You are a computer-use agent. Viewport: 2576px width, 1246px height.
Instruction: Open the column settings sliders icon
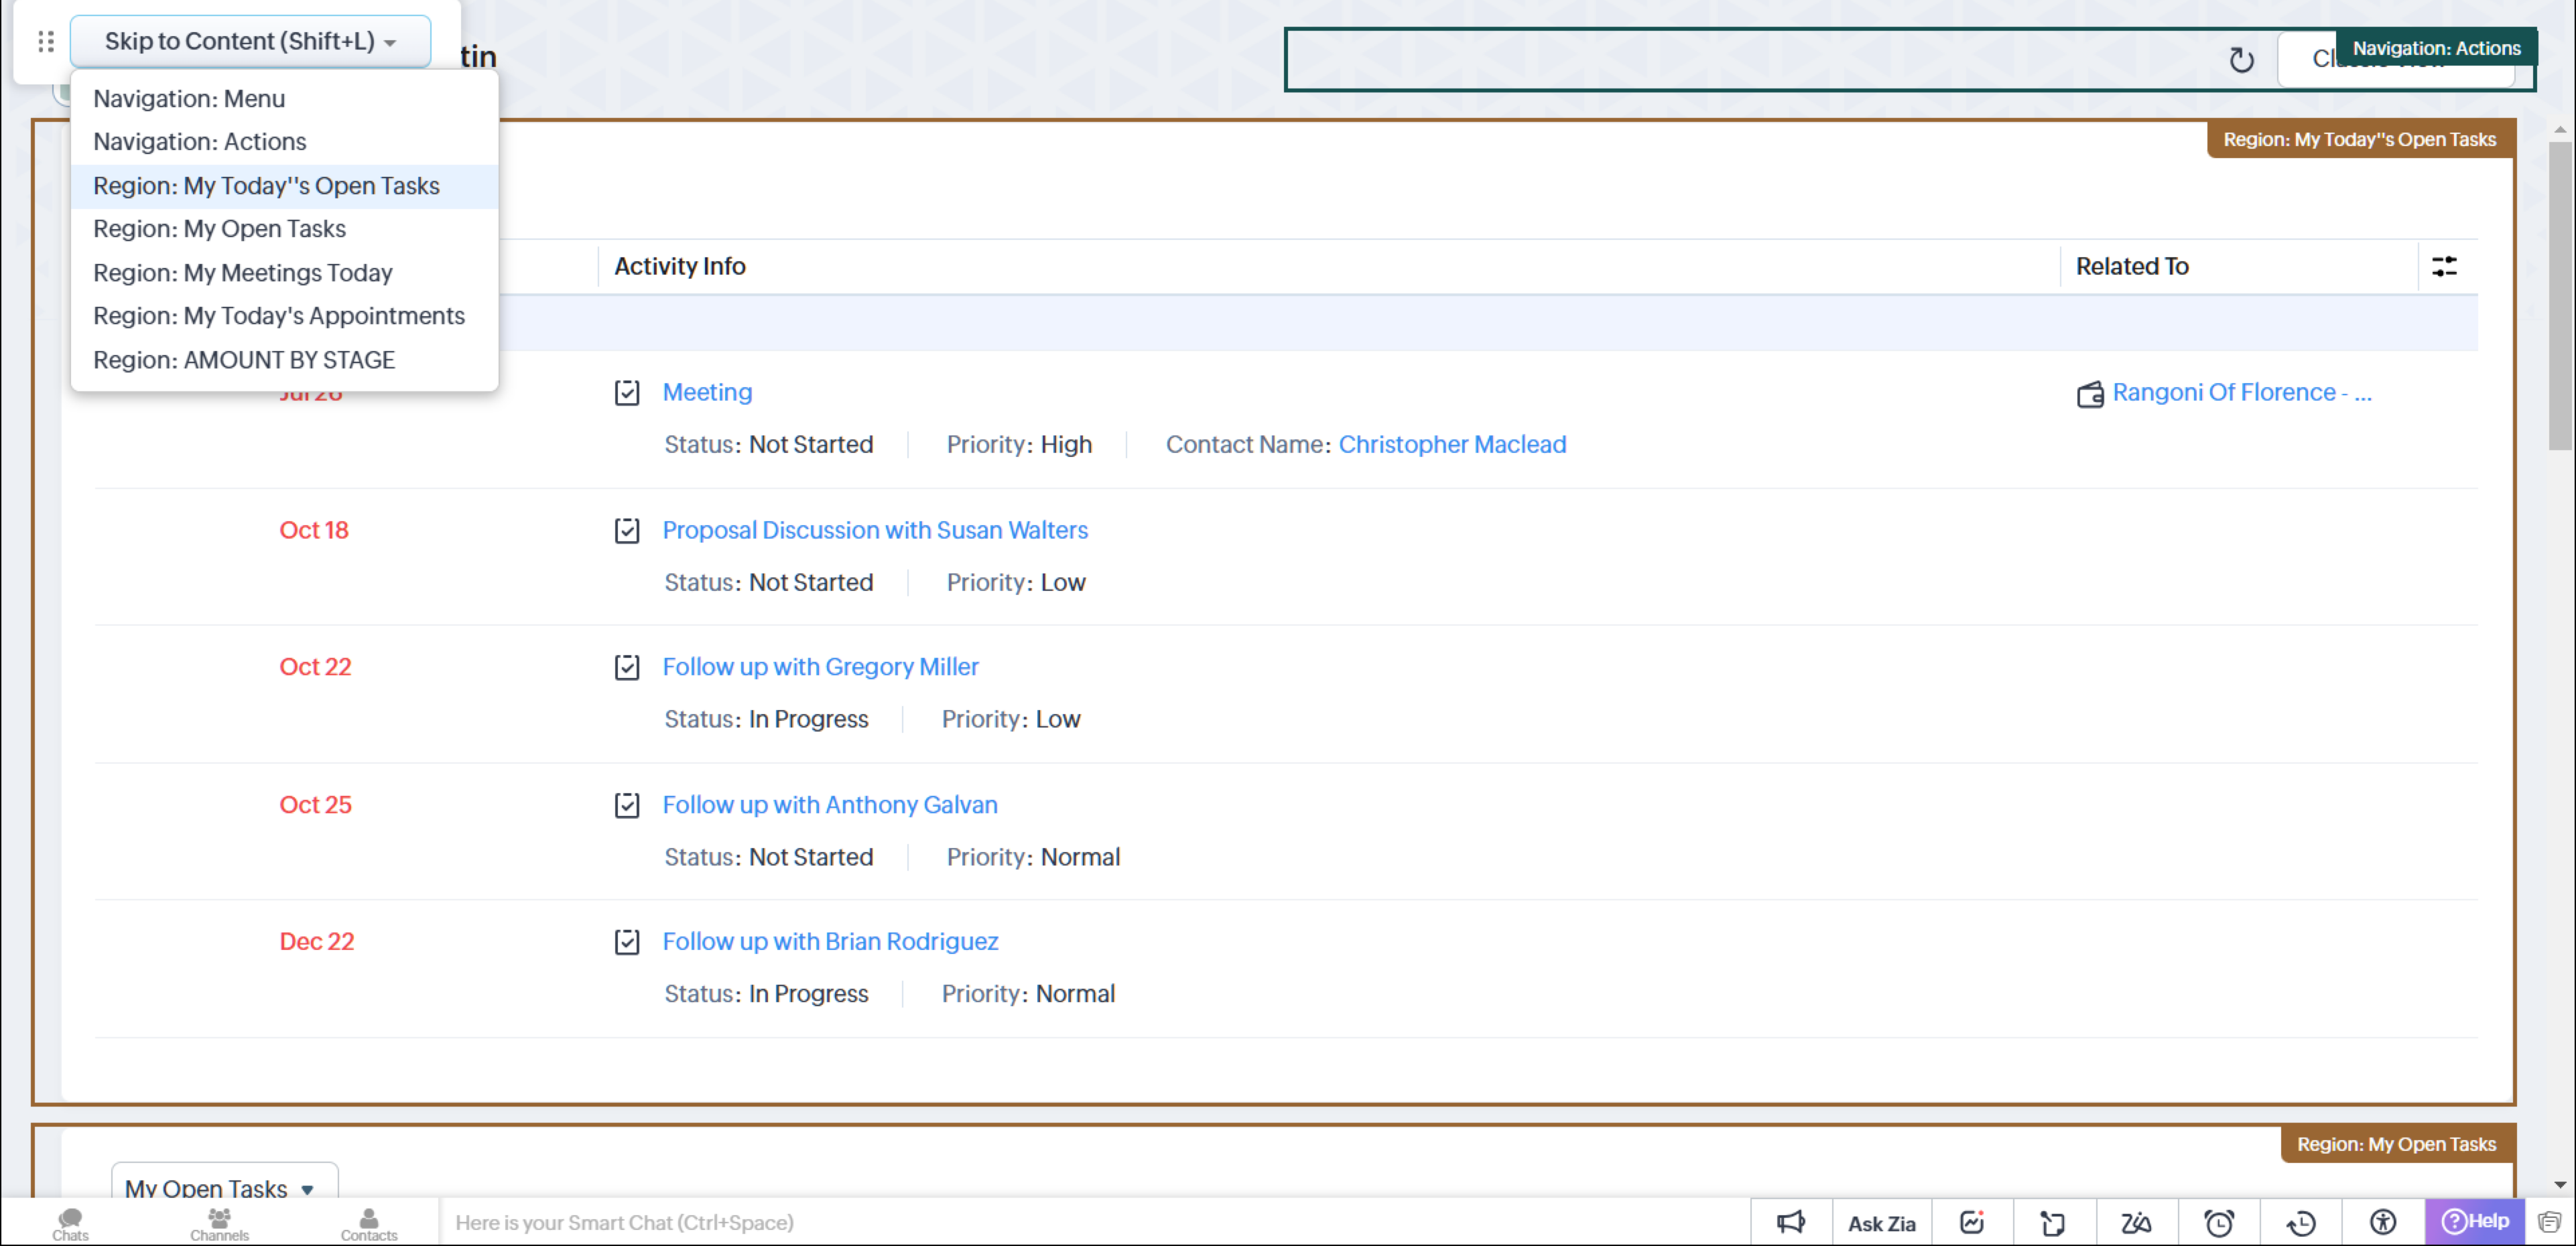(x=2444, y=266)
